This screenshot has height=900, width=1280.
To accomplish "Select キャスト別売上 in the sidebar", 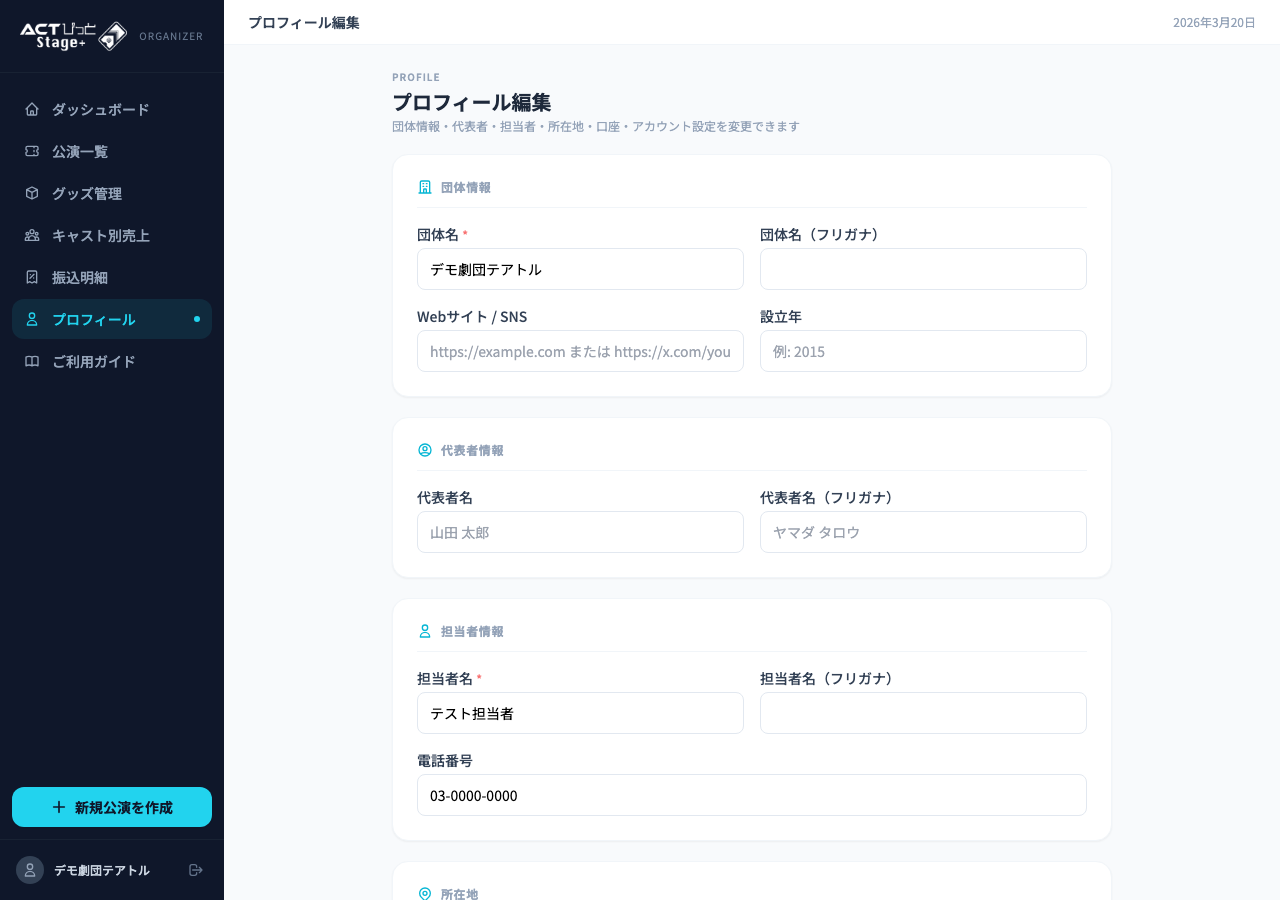I will (112, 235).
